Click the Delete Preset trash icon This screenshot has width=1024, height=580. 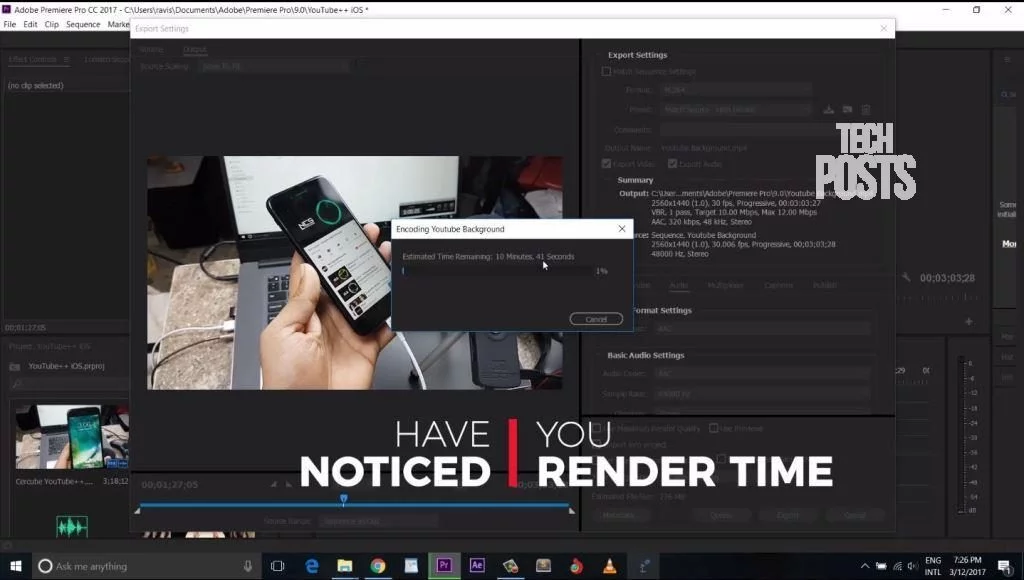point(866,110)
